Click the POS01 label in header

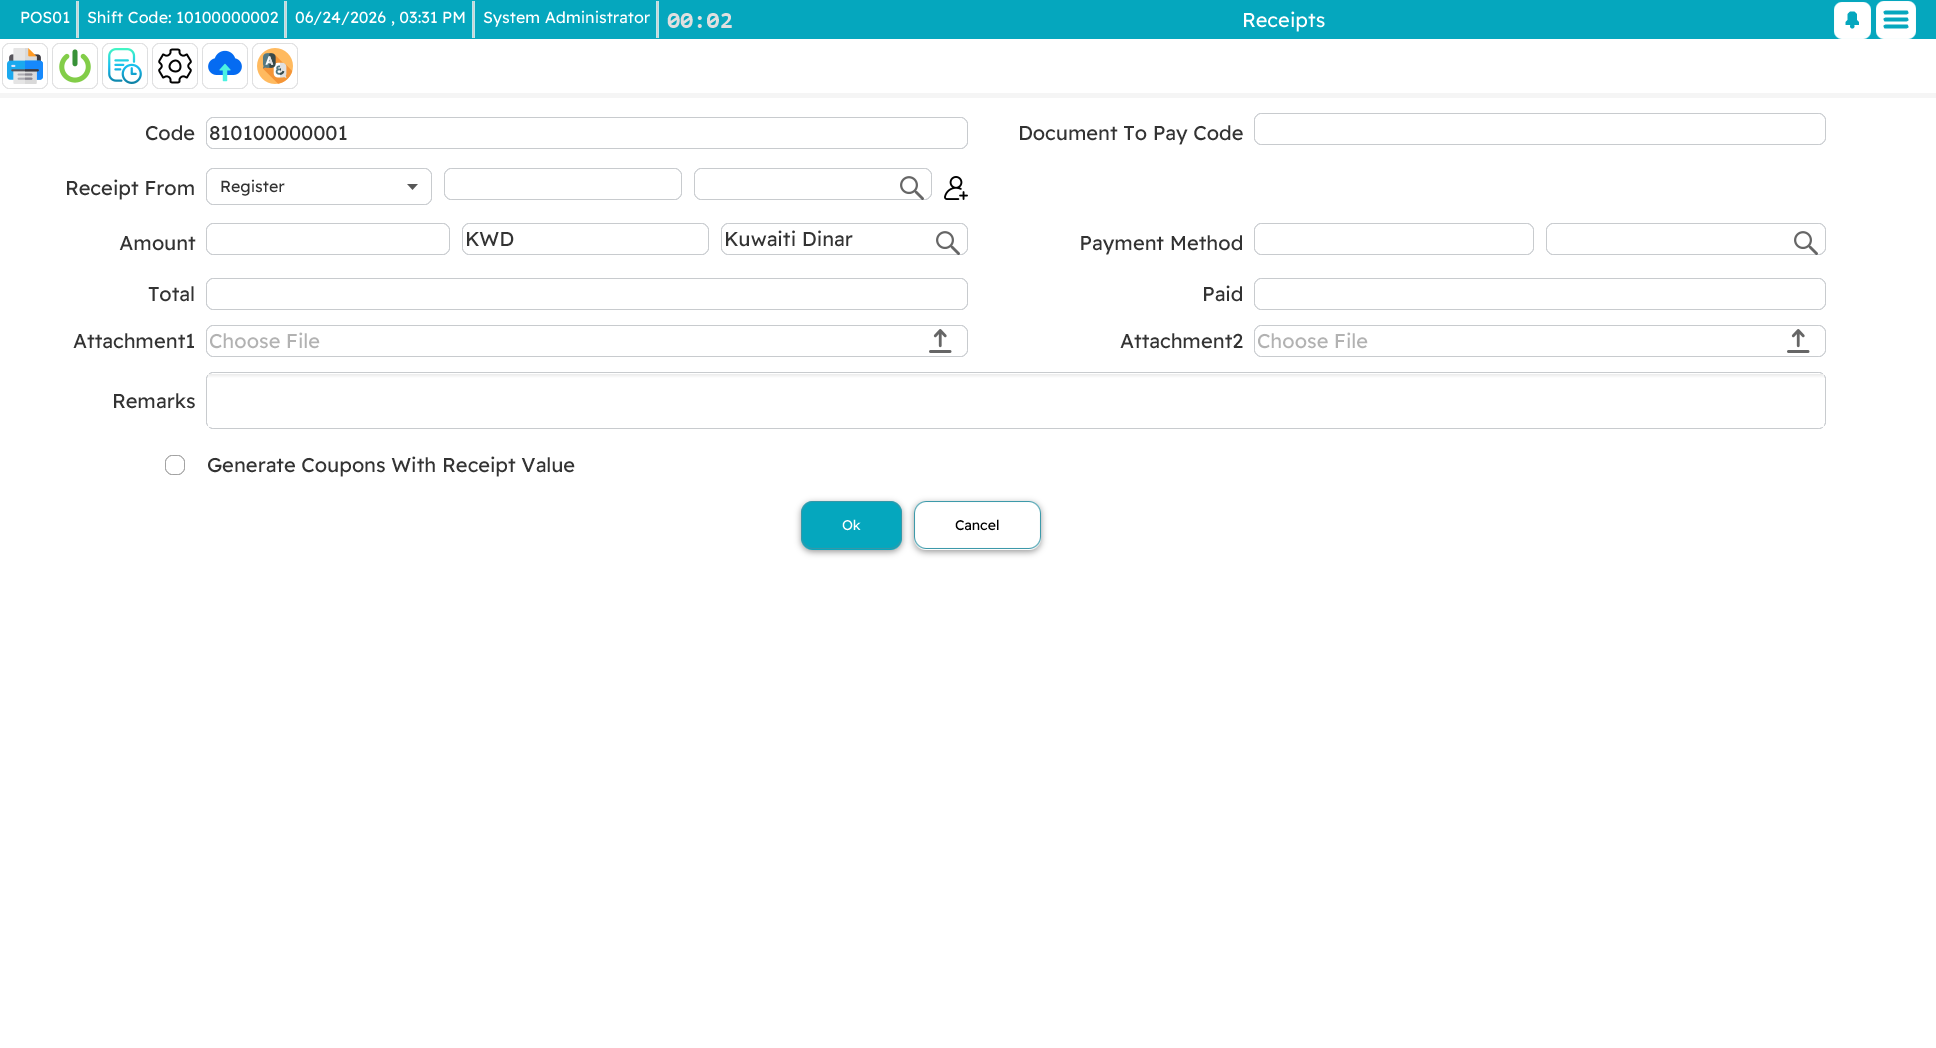(x=45, y=18)
